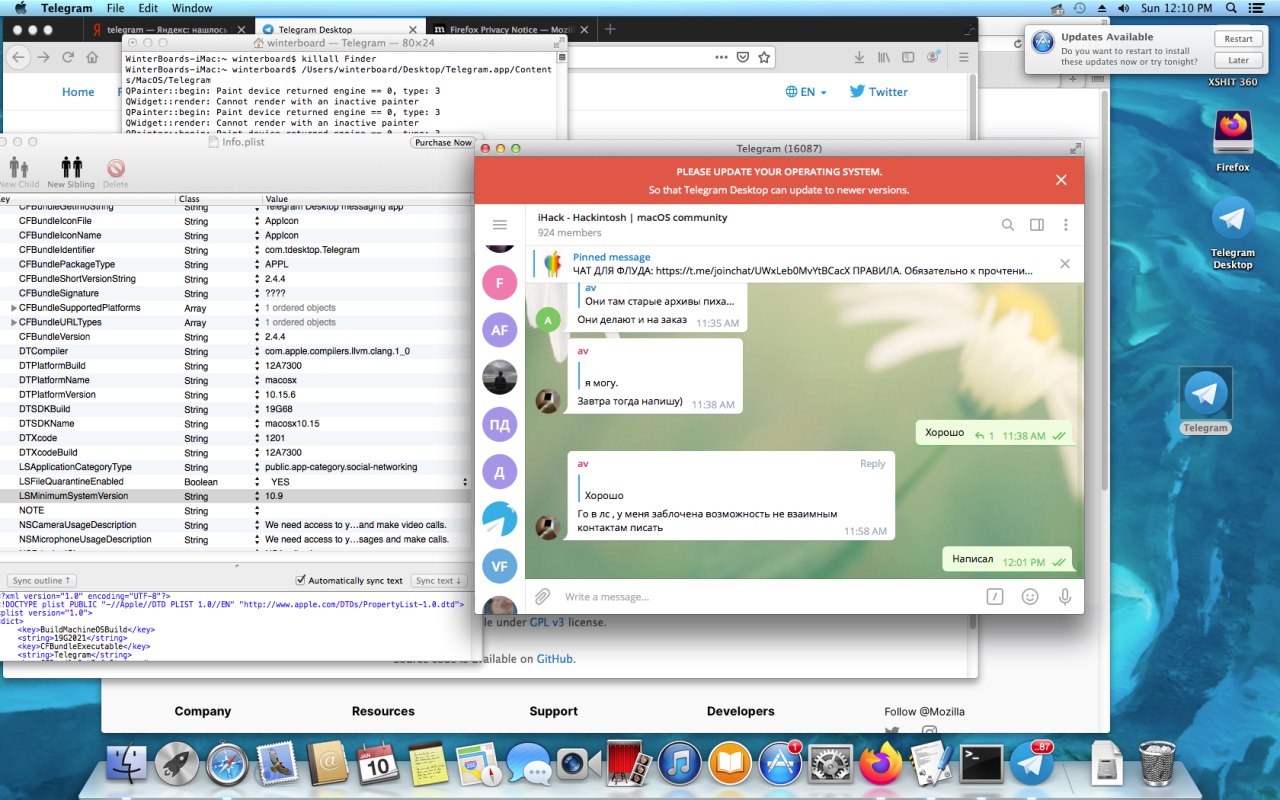
Task: Select the 10.9 value of LSMinimumSystemVersion
Action: (x=274, y=496)
